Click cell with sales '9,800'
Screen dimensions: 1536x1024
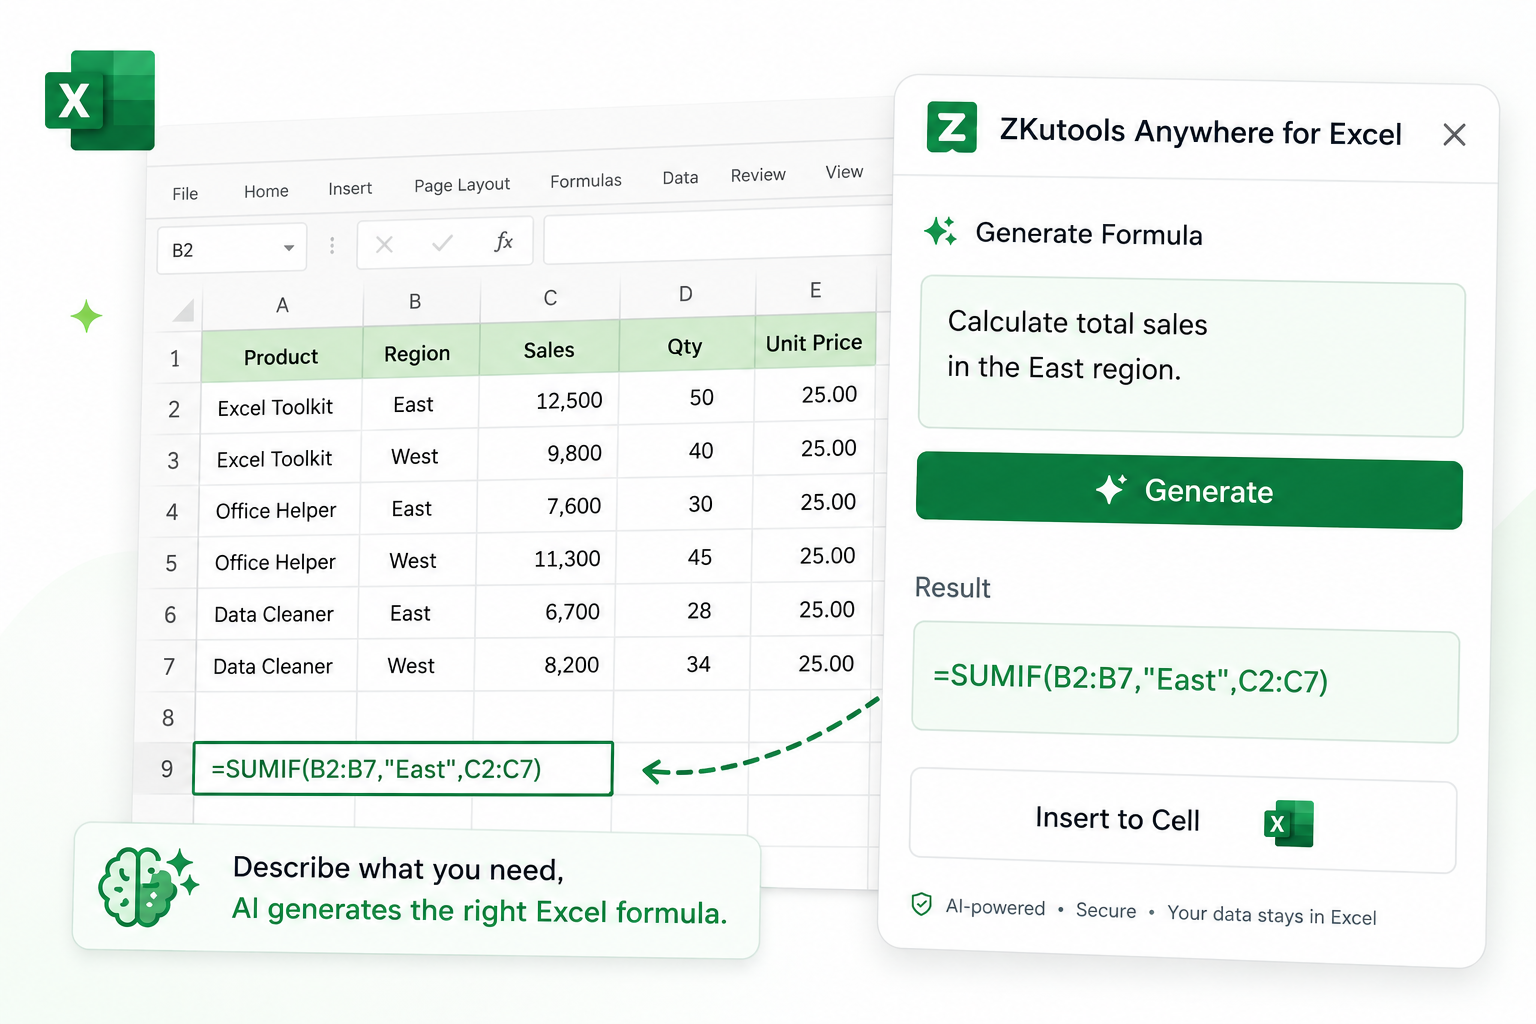(547, 453)
